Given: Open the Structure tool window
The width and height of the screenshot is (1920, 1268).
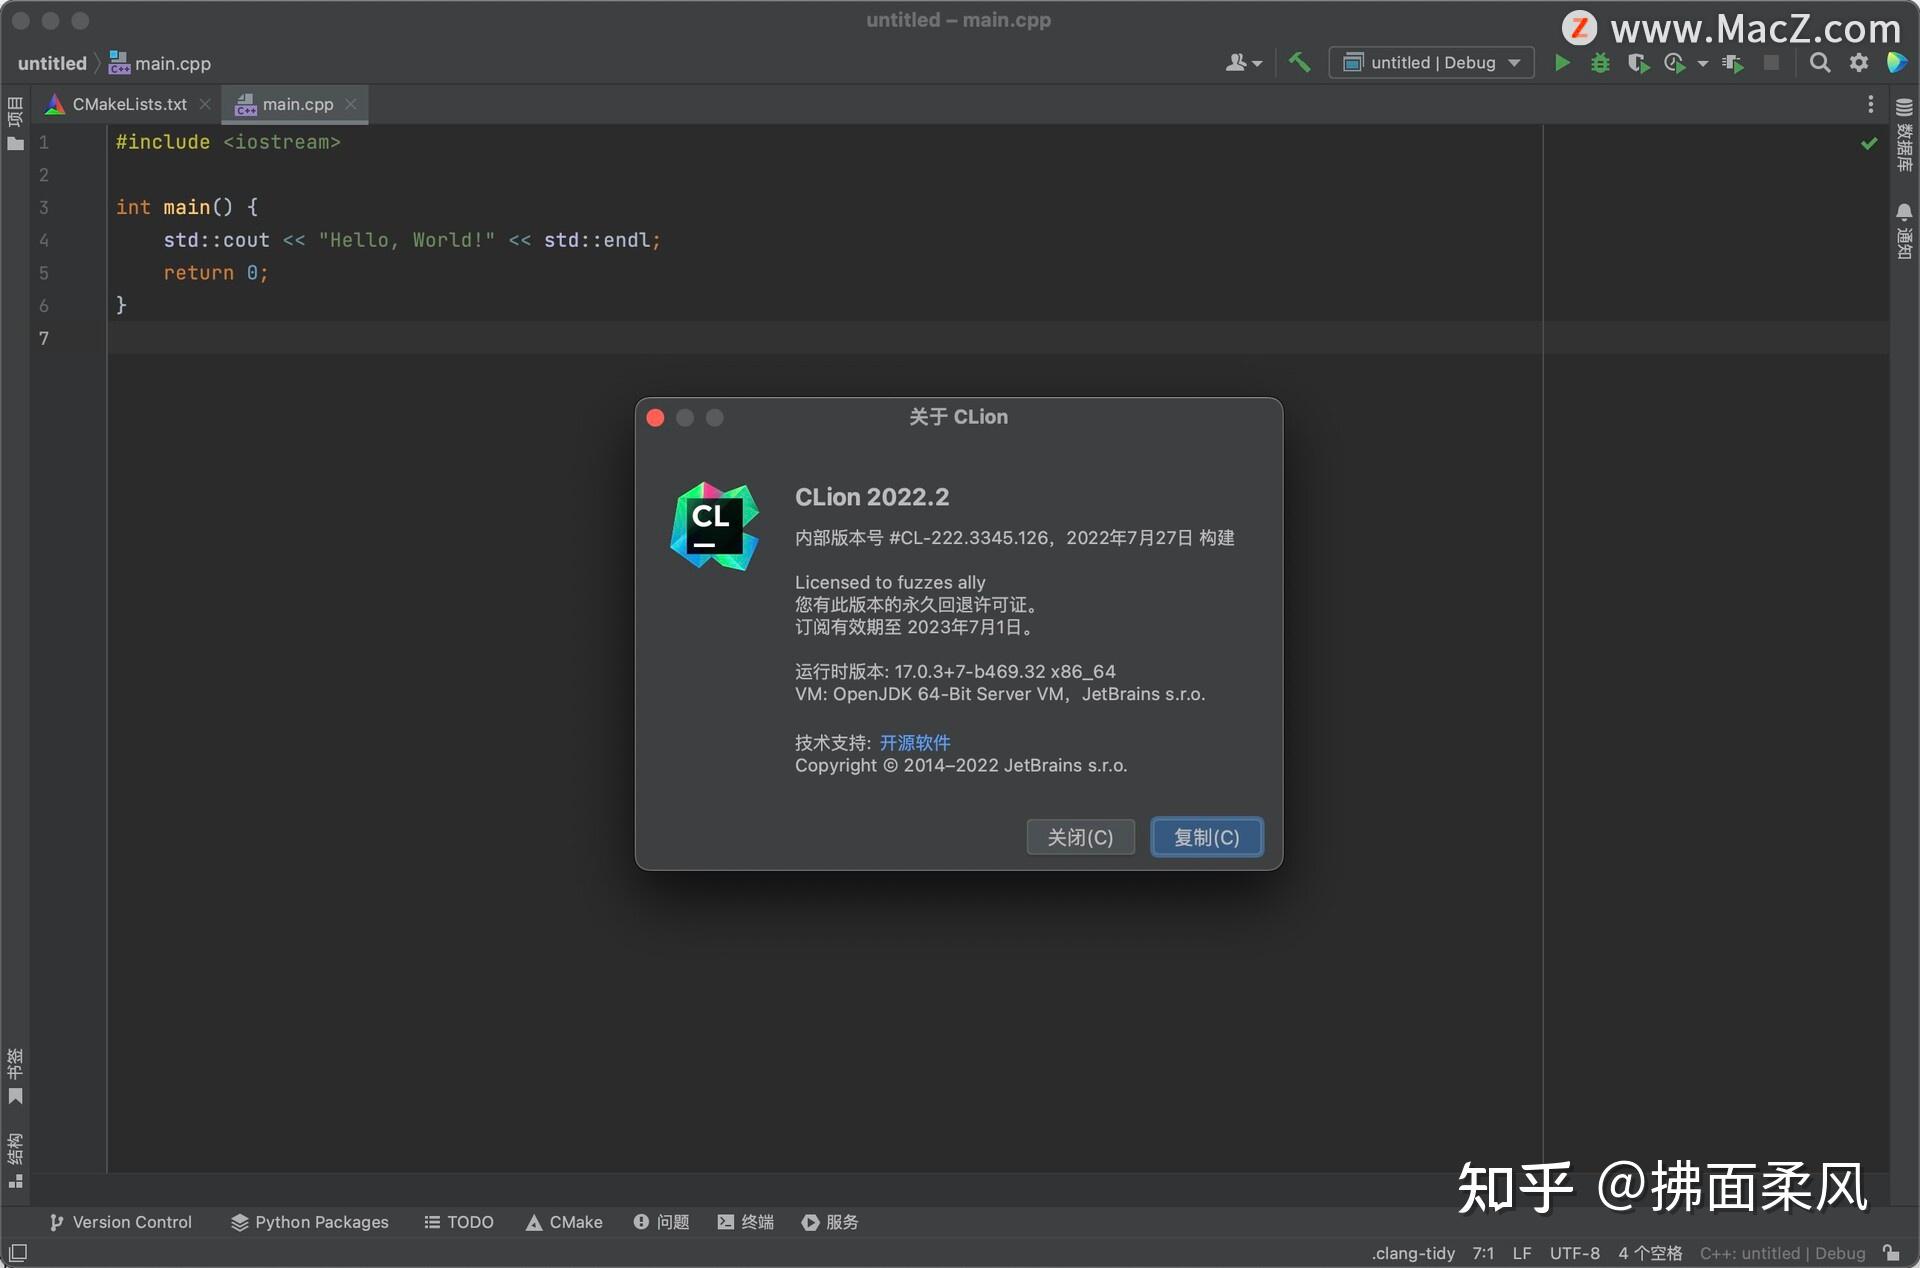Looking at the screenshot, I should tap(15, 1160).
